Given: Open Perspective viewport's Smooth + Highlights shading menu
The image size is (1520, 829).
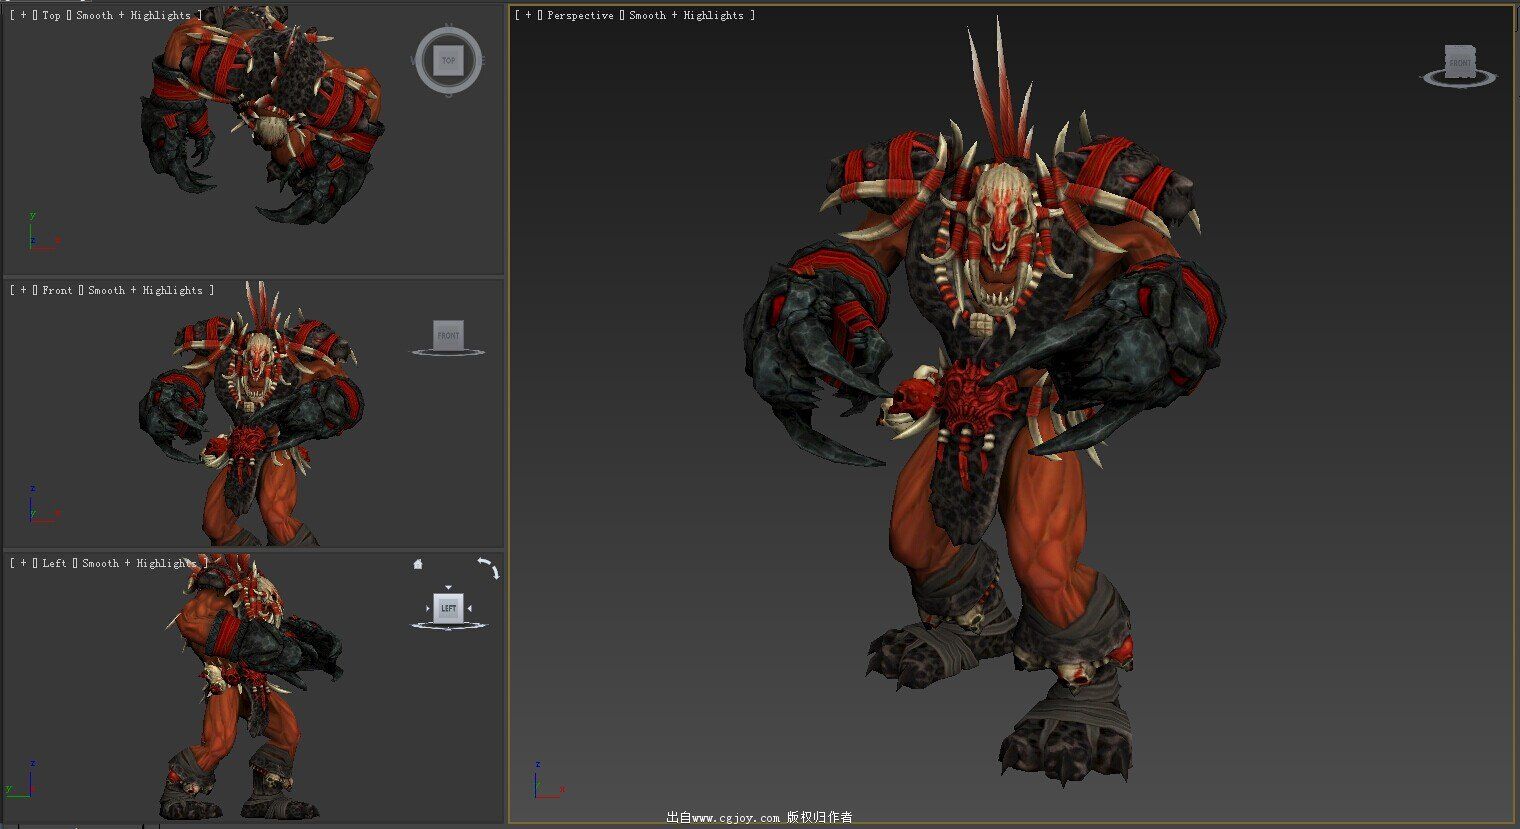Looking at the screenshot, I should [x=686, y=15].
